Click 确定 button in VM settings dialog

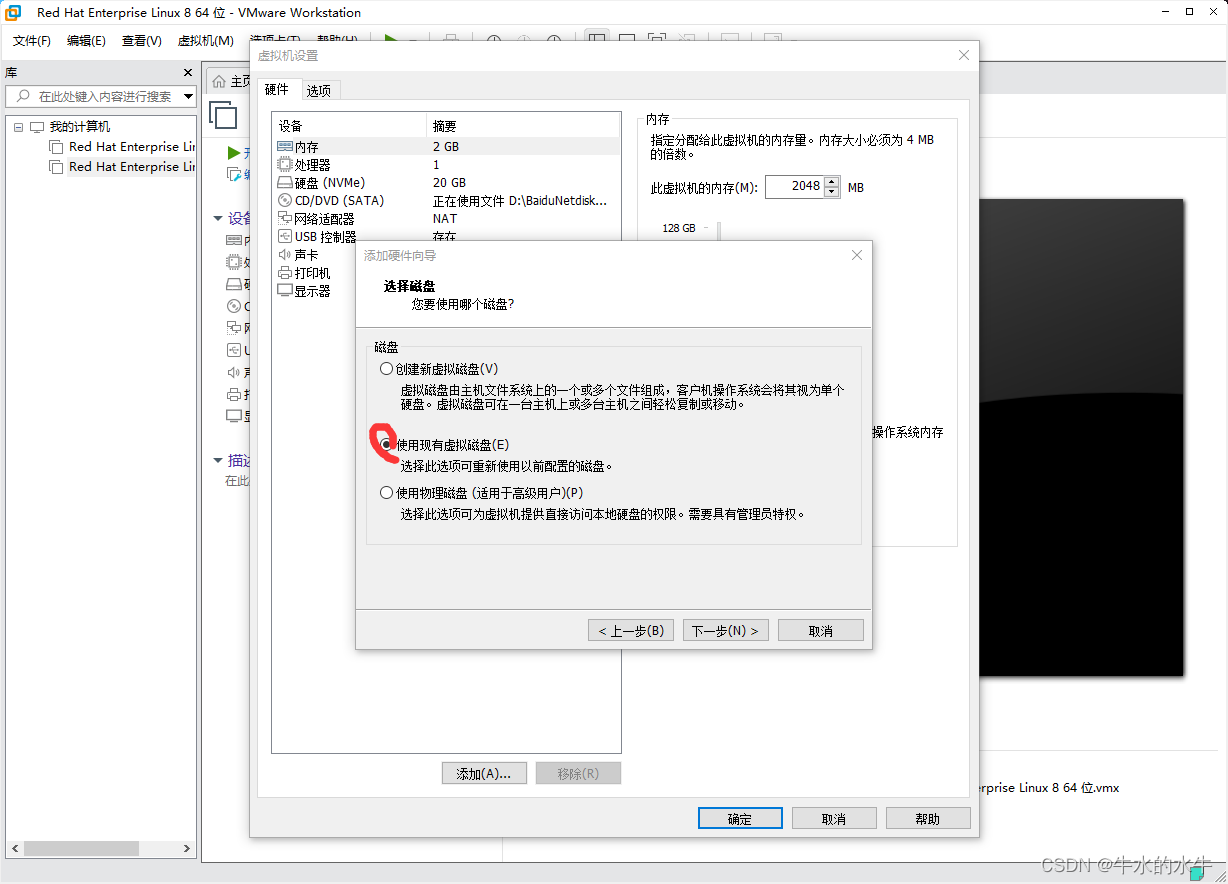click(740, 818)
